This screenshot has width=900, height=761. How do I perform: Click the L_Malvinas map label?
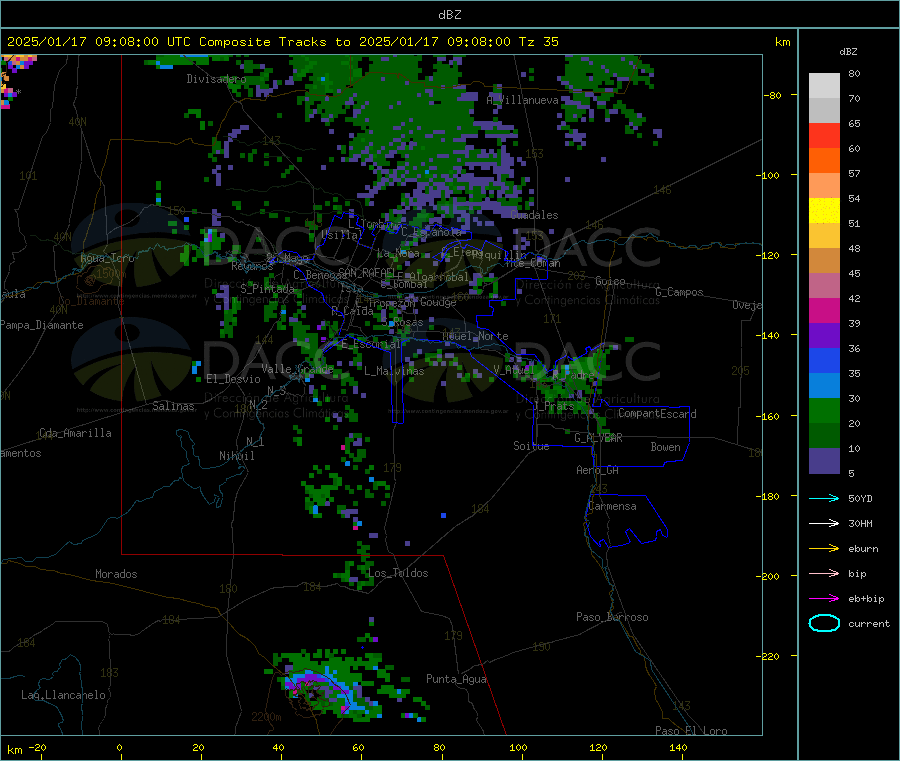(394, 371)
